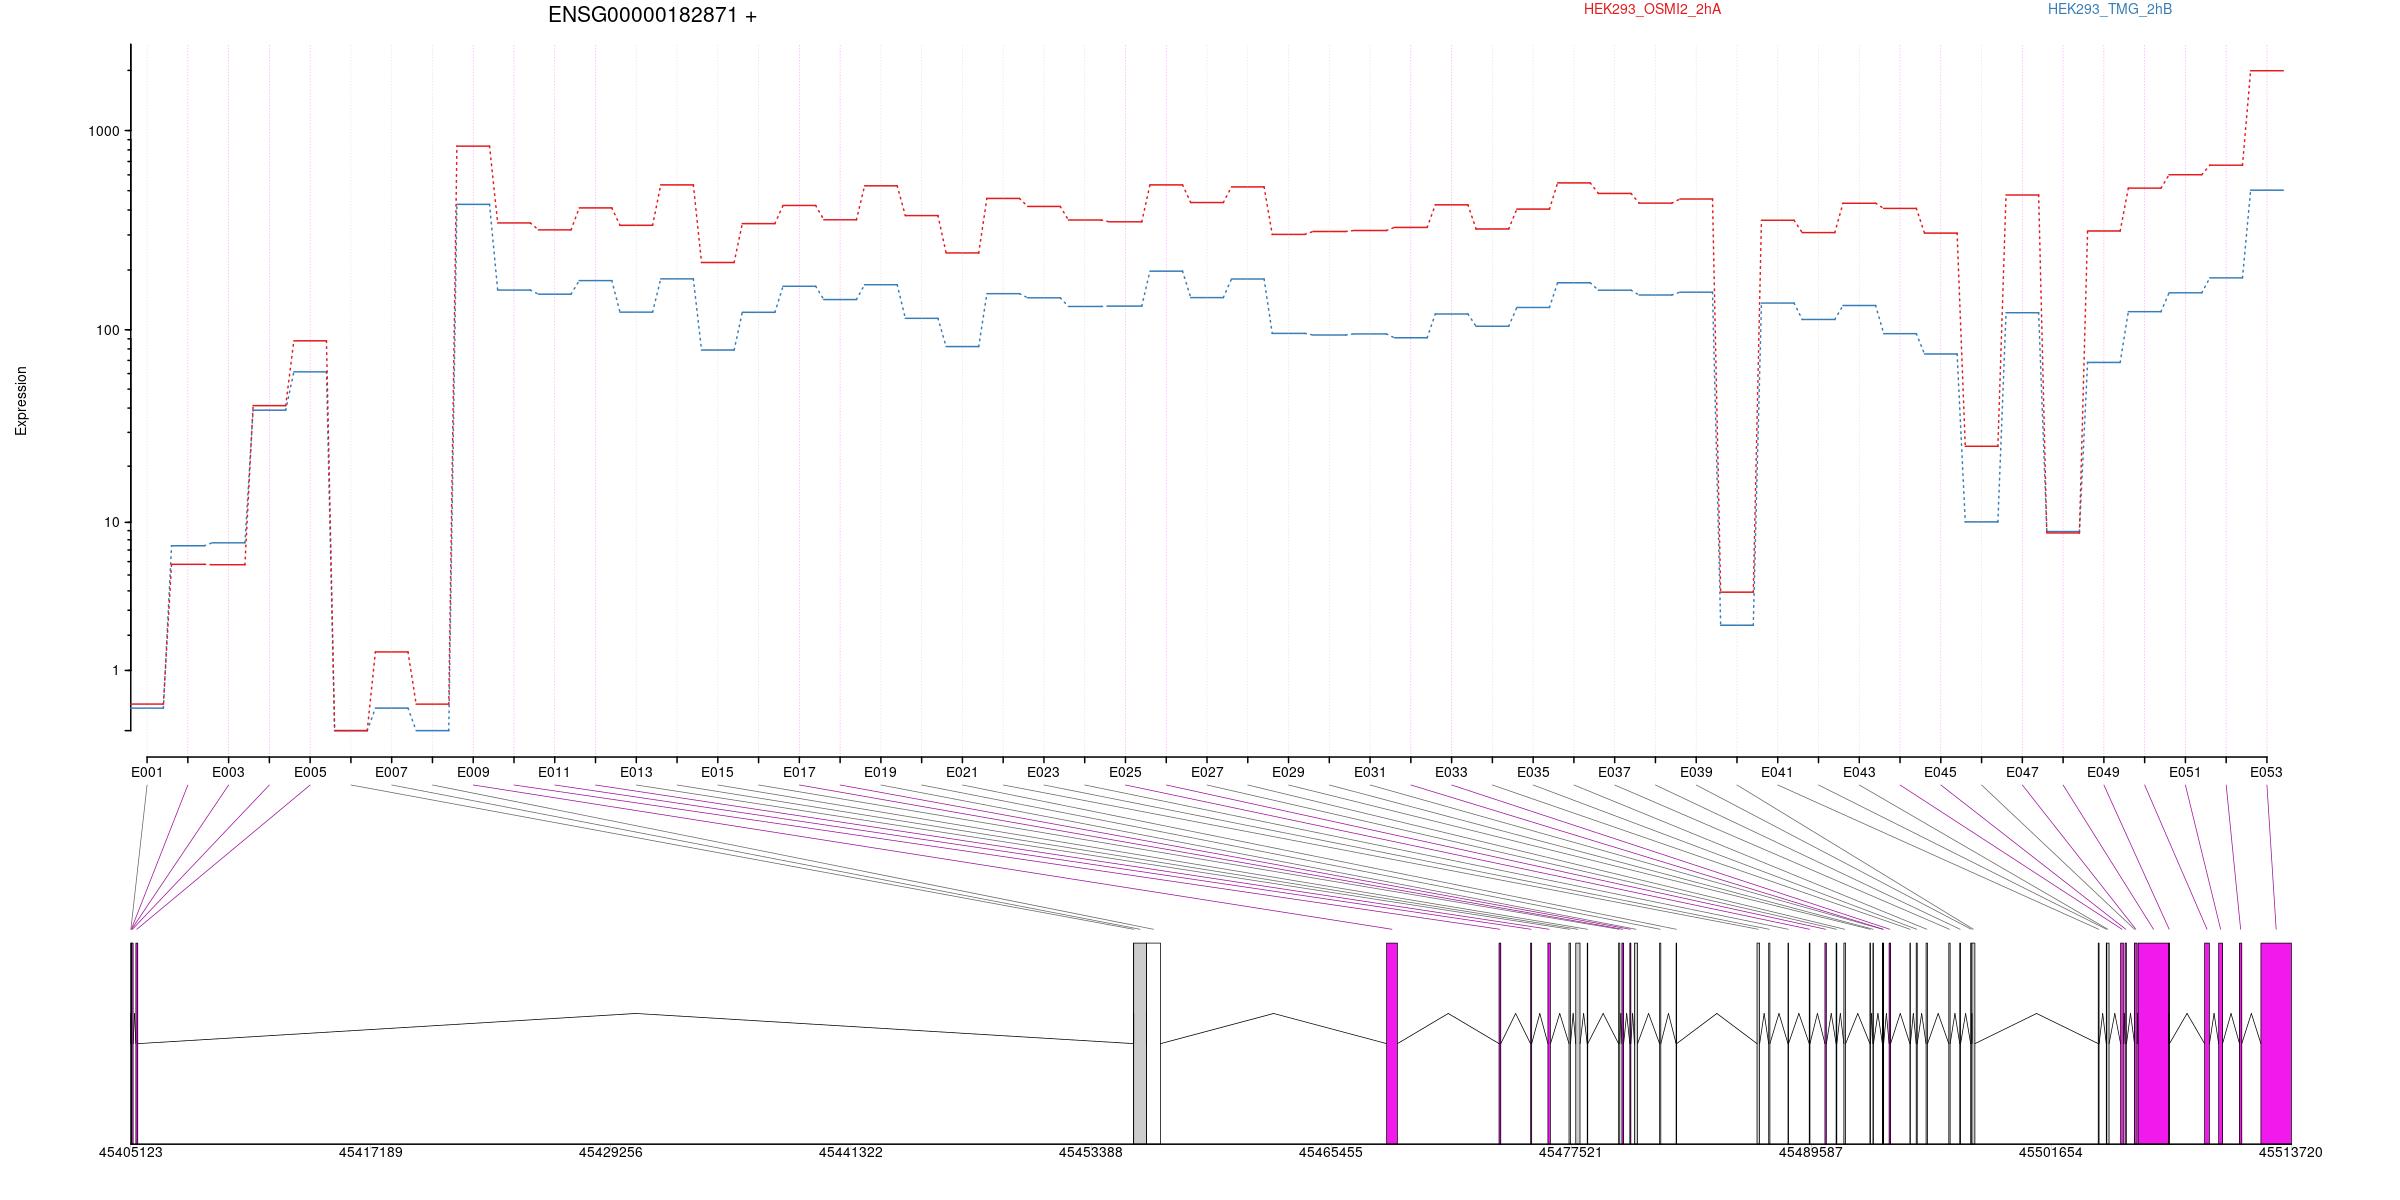Select the HEK293_TMG_2hB legend label
2400x1200 pixels.
point(2110,9)
